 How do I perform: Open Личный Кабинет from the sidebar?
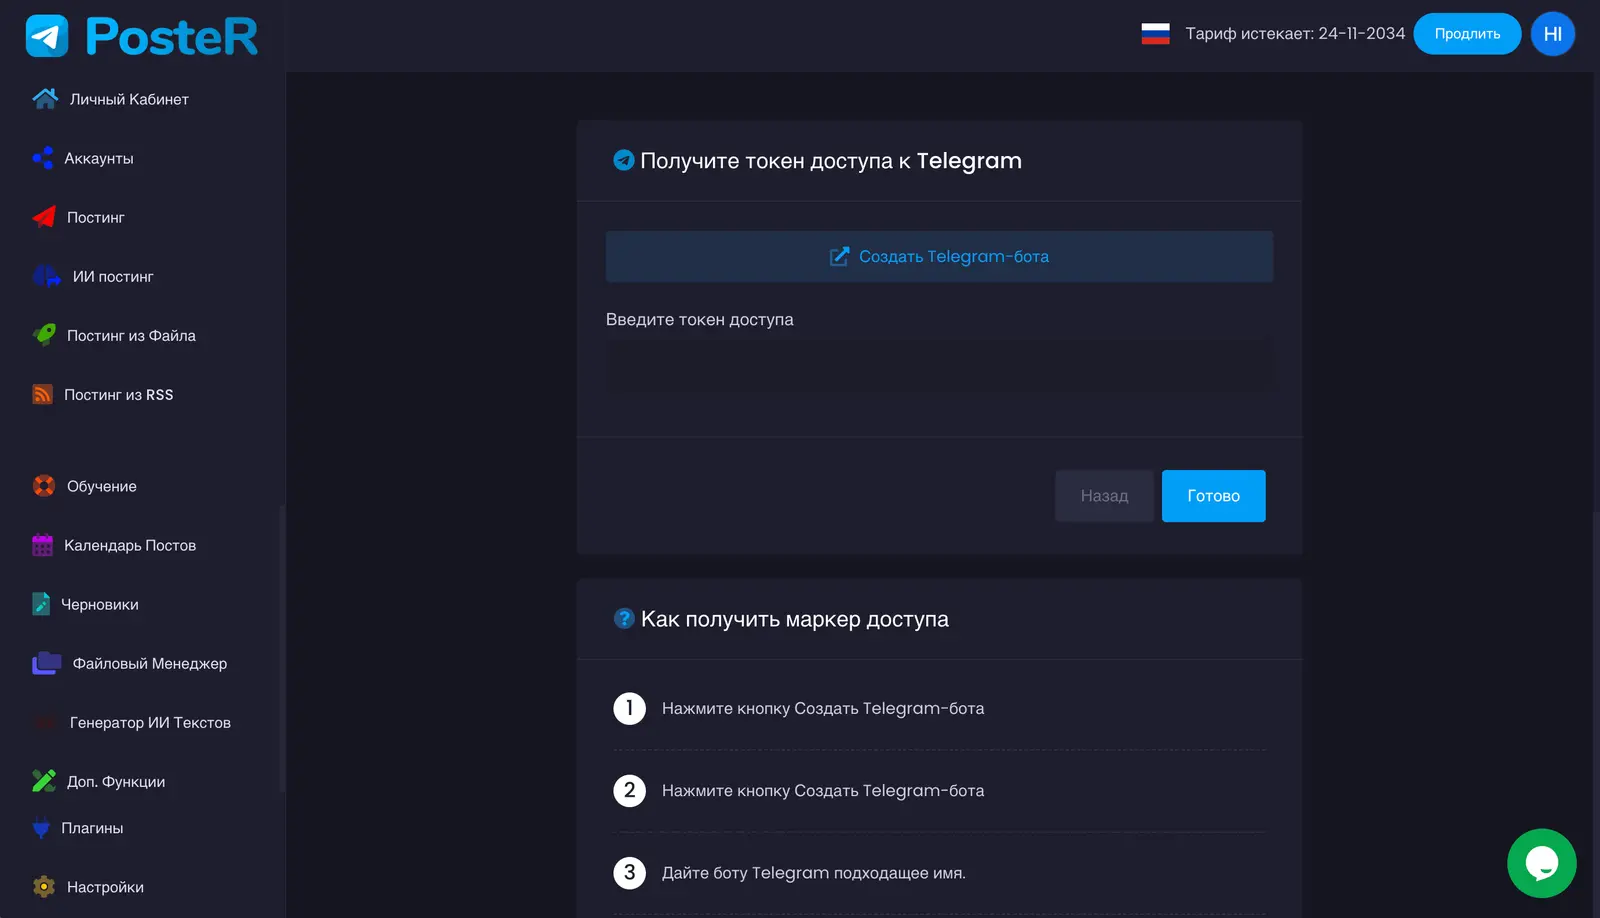[x=129, y=99]
